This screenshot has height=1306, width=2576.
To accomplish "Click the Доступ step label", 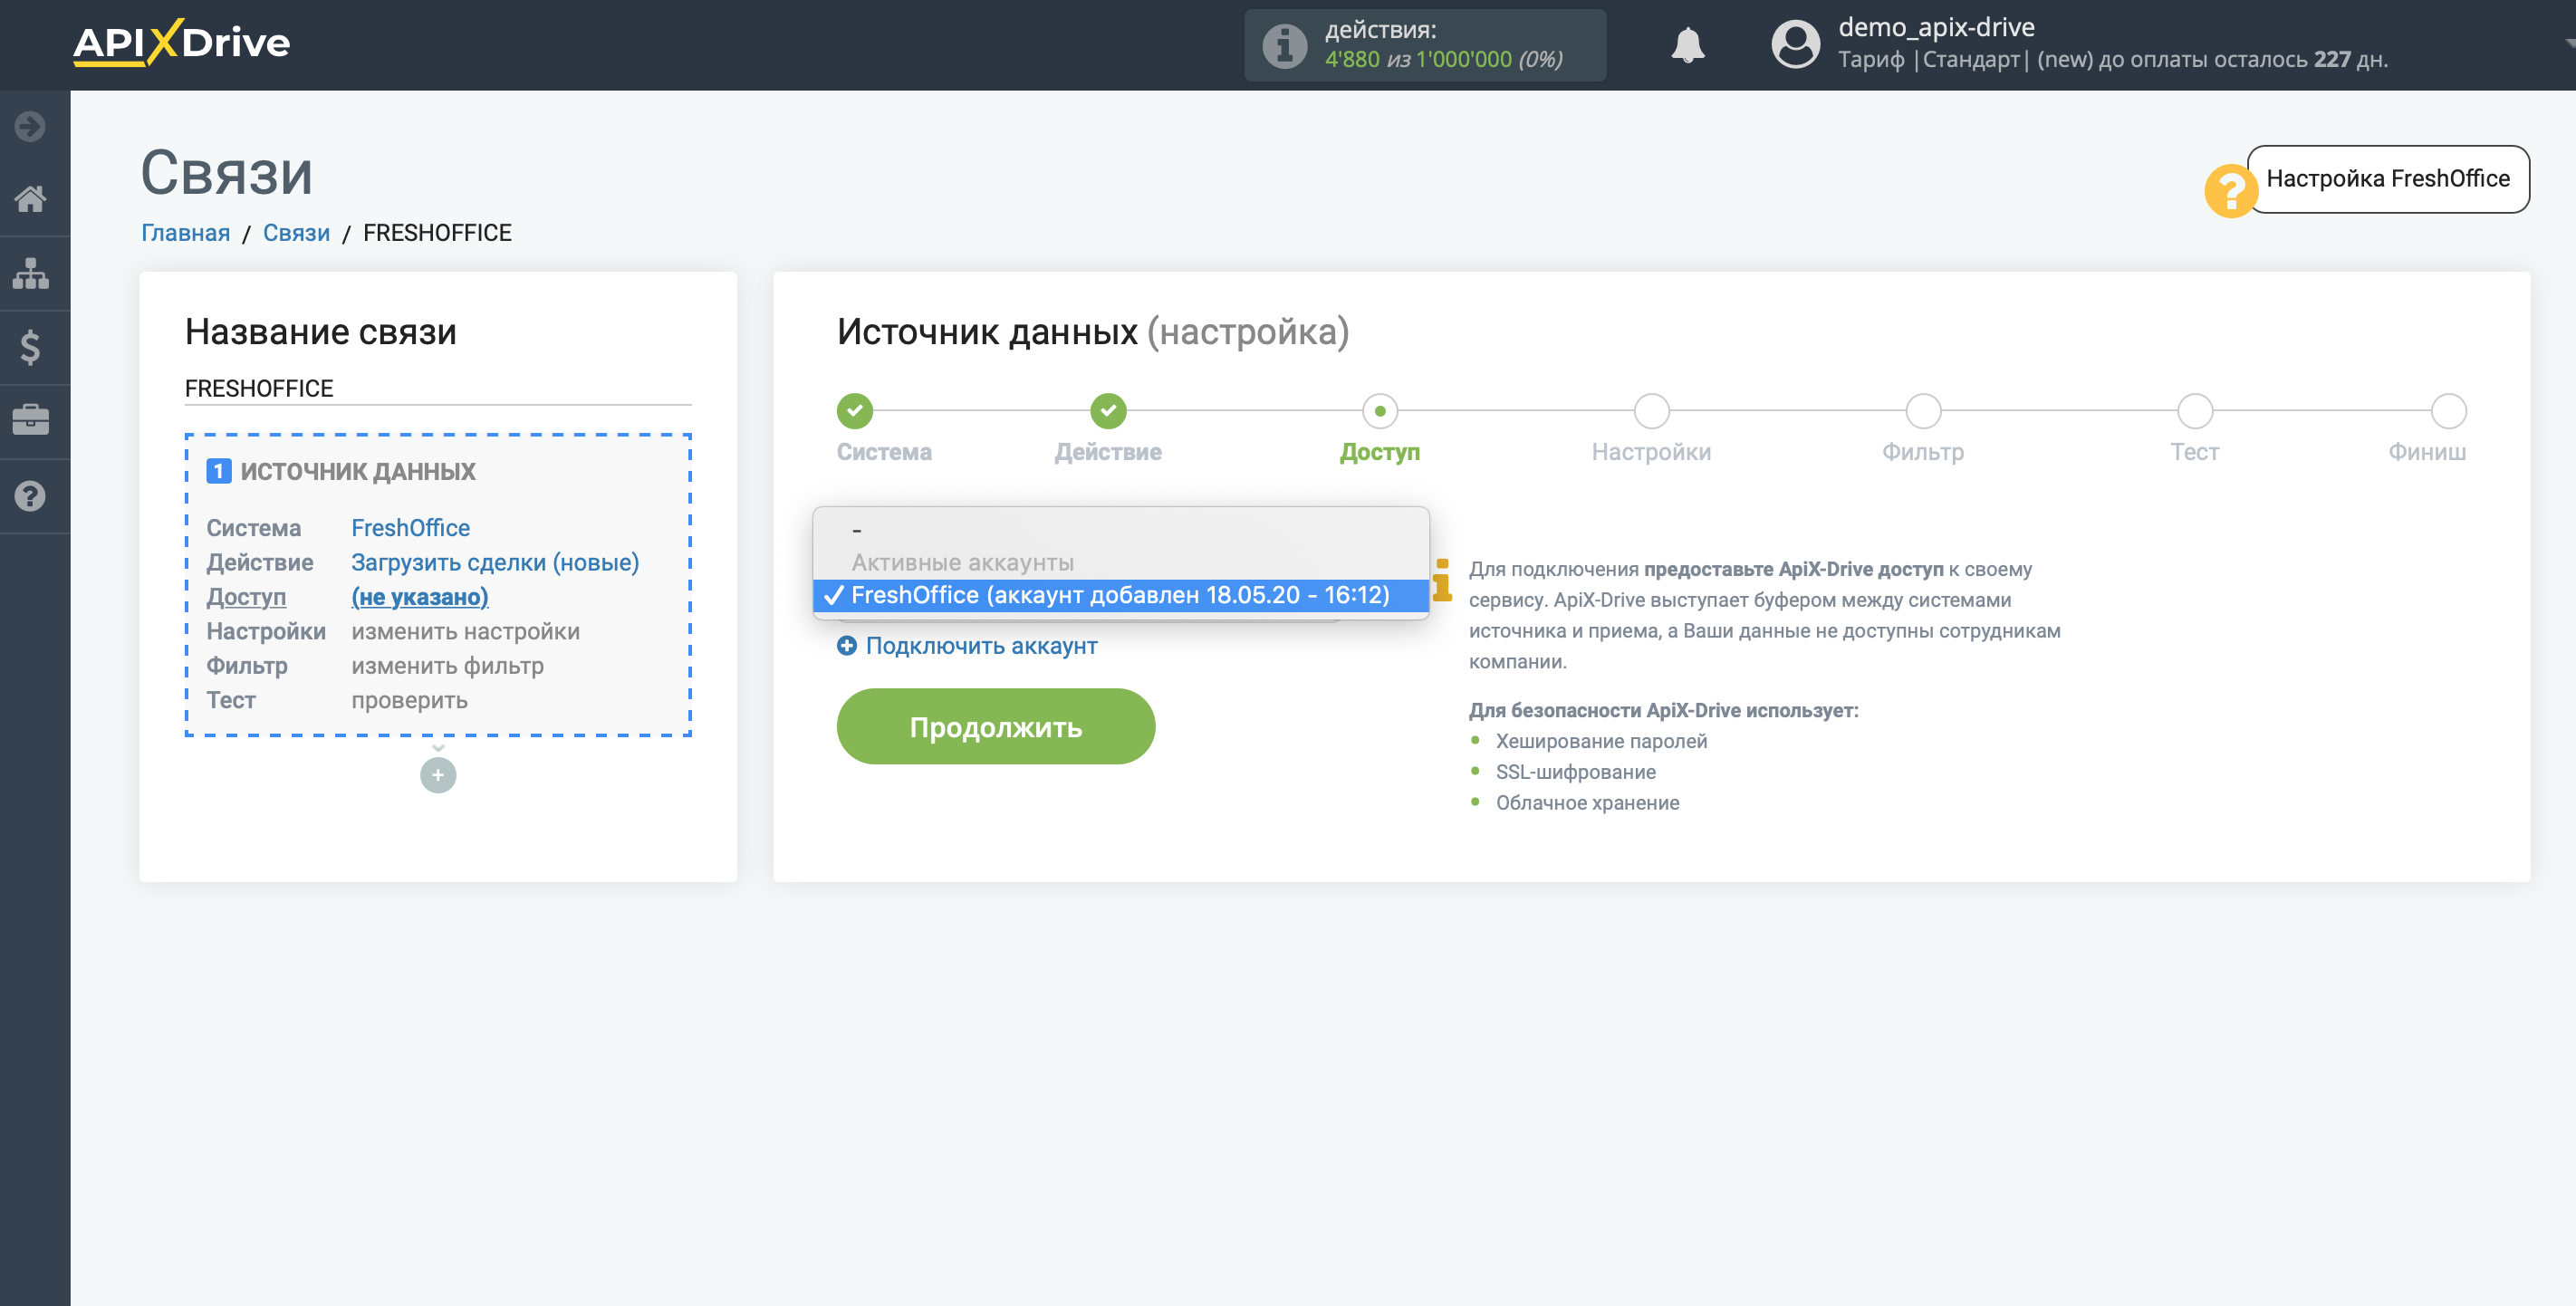I will (1380, 452).
